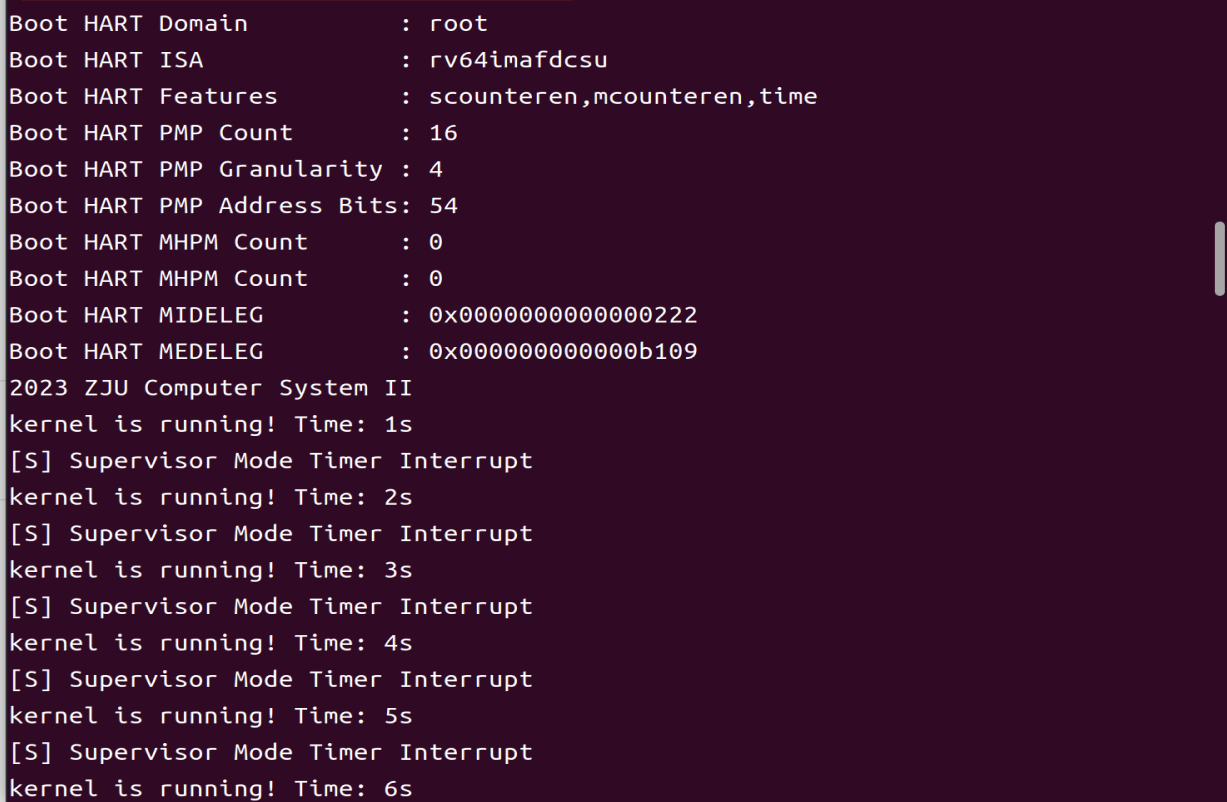Click the ISA value rv64imafdcsu
The image size is (1227, 802).
[518, 60]
